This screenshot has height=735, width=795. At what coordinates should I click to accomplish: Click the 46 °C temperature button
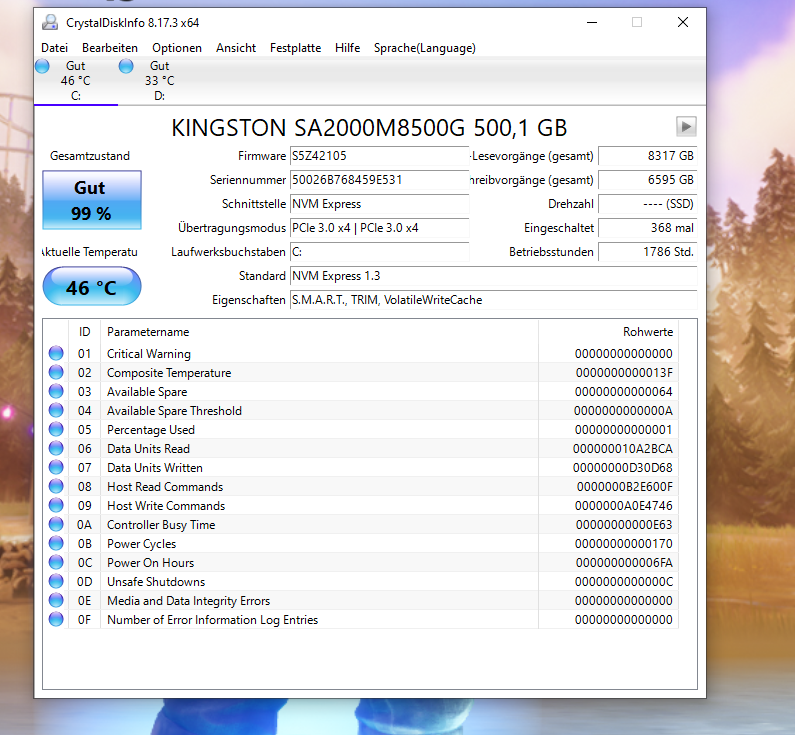click(92, 286)
